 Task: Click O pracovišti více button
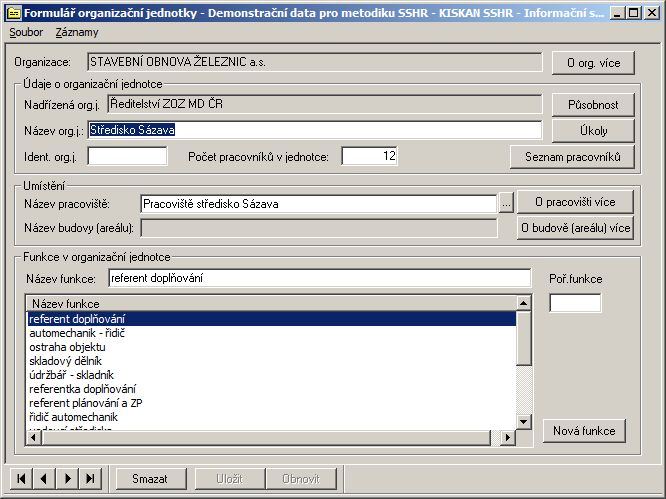pos(576,202)
